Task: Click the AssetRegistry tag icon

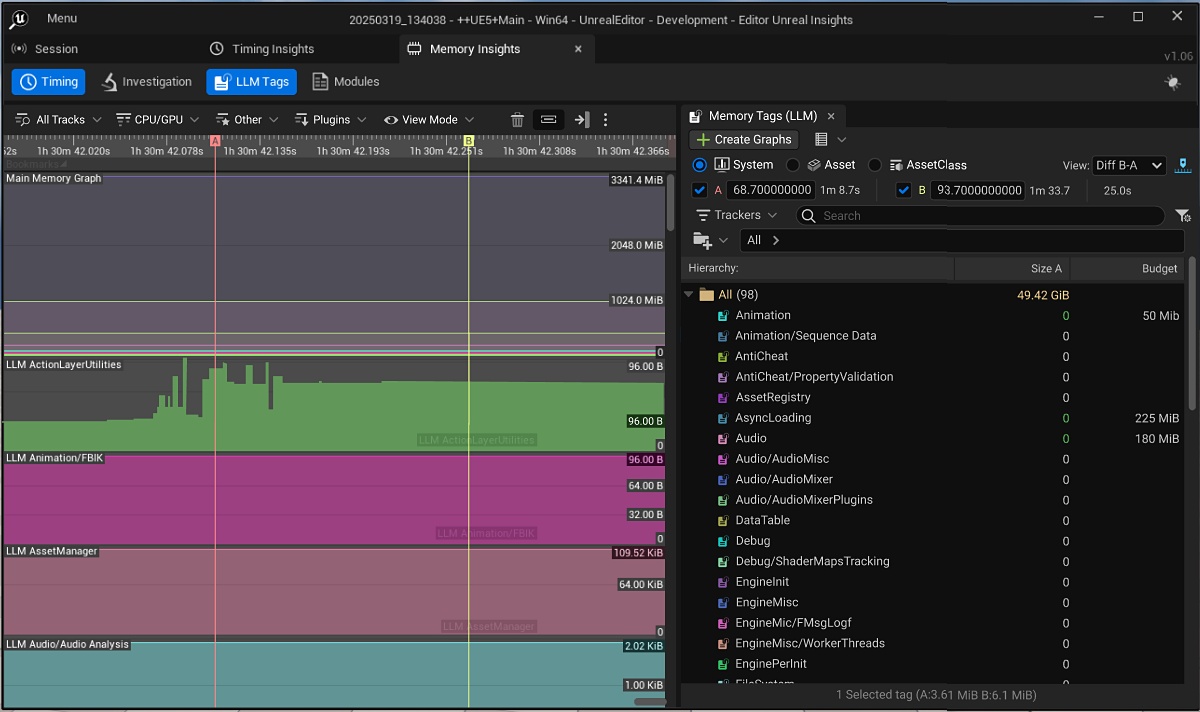Action: pyautogui.click(x=723, y=398)
